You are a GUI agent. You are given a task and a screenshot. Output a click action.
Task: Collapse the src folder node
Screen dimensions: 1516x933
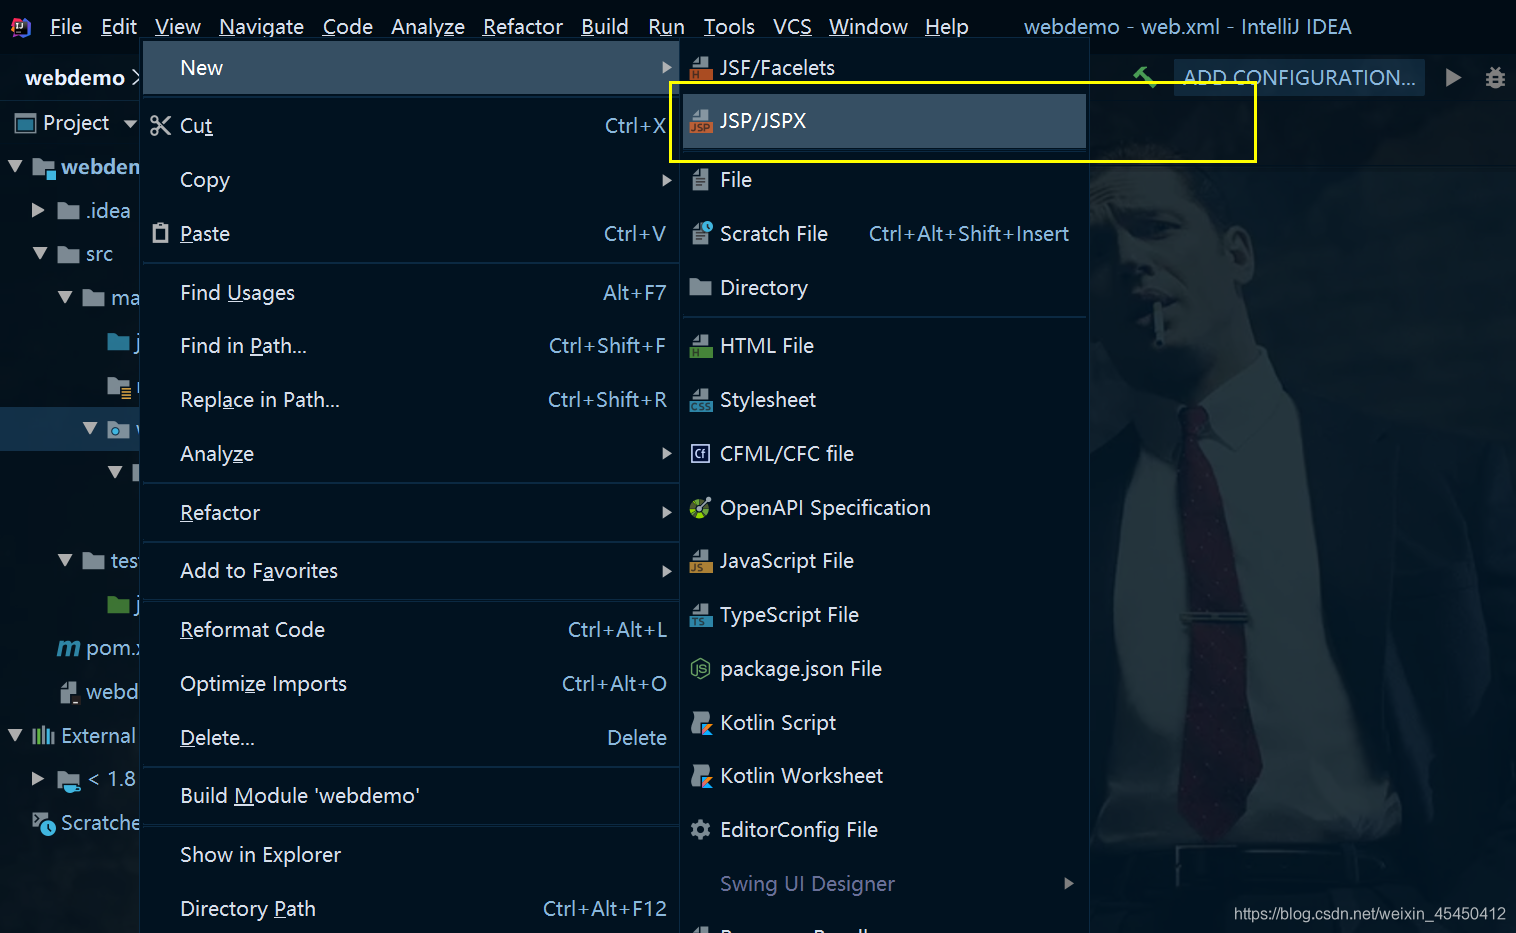41,254
